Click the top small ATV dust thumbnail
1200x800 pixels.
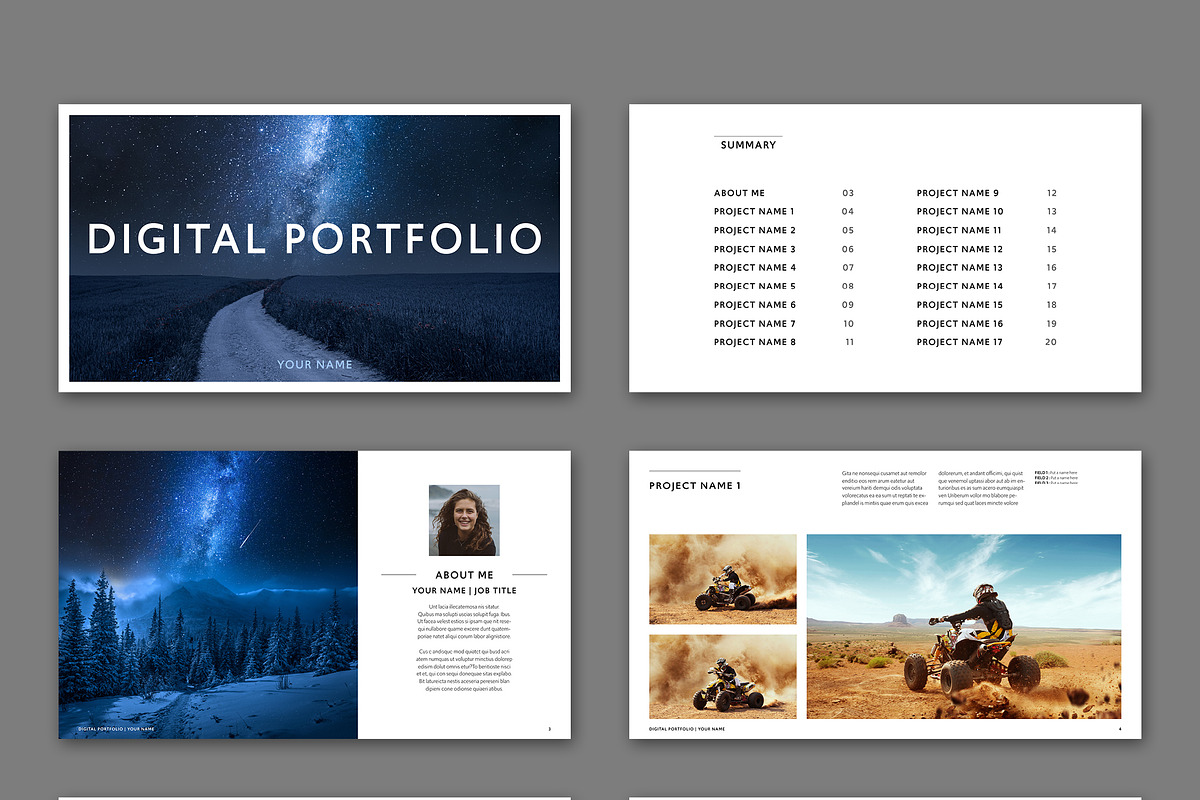[x=722, y=579]
